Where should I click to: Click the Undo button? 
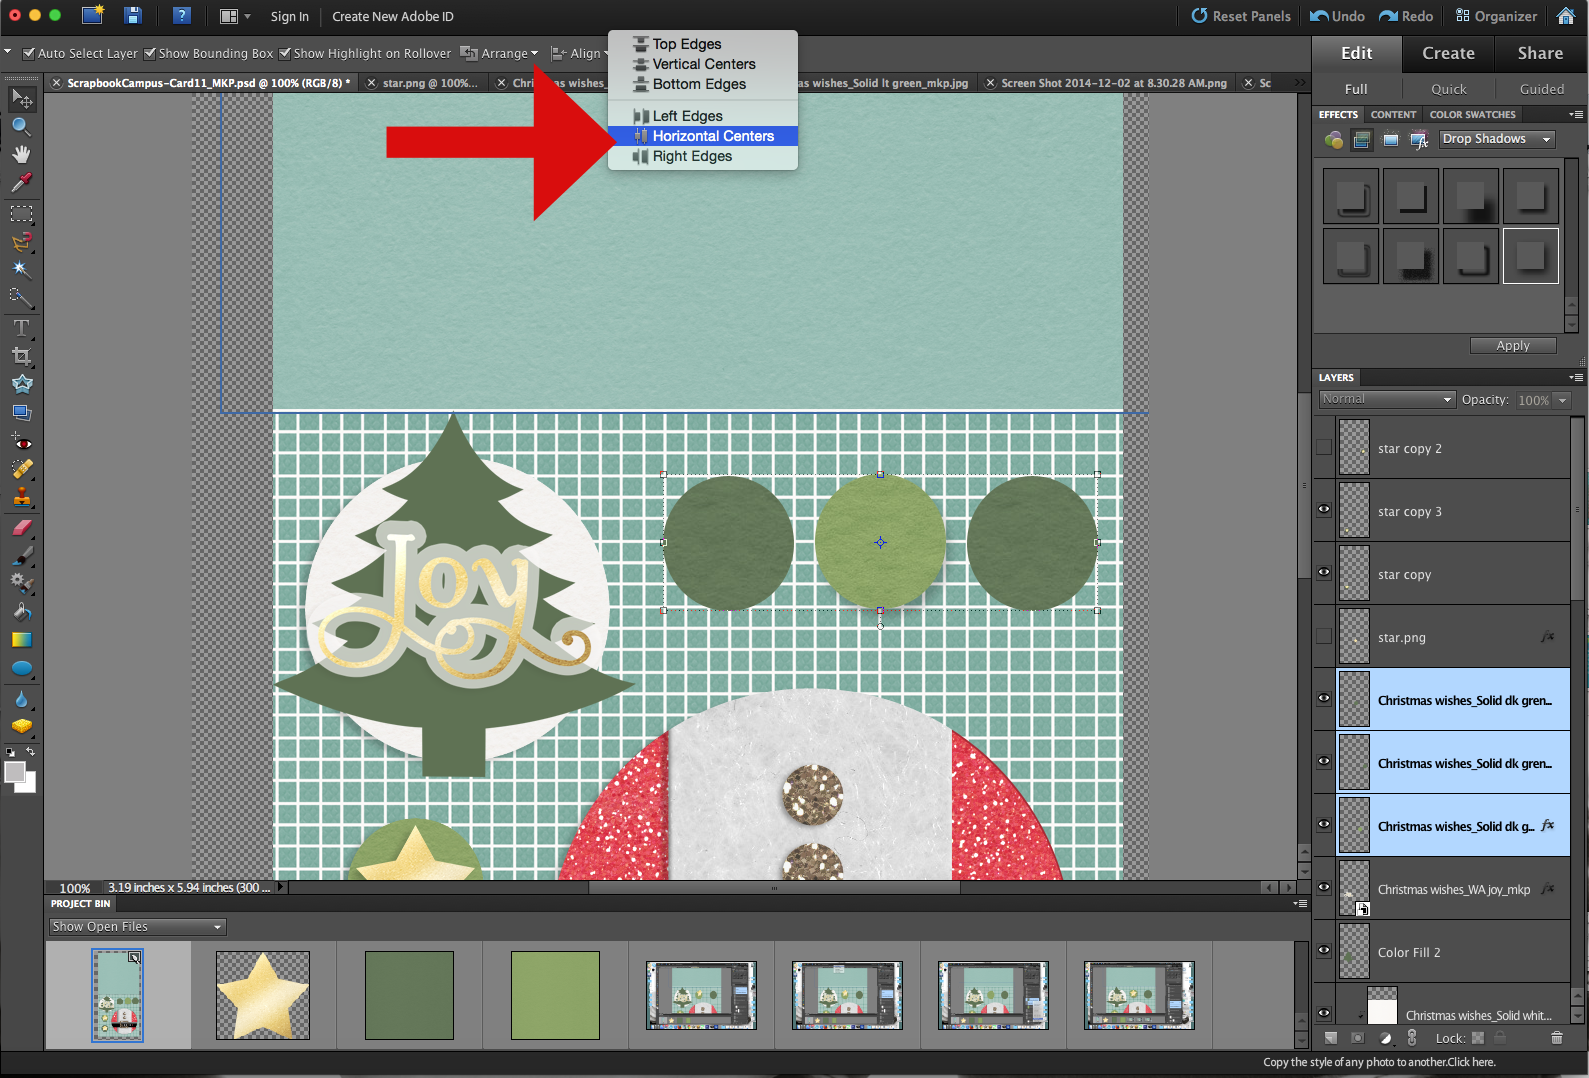pyautogui.click(x=1337, y=16)
